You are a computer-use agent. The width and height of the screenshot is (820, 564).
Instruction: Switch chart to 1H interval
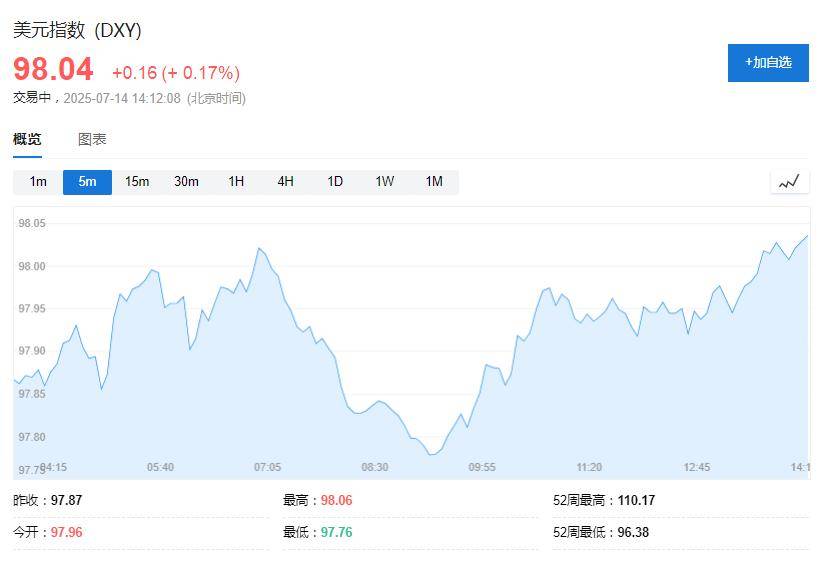[236, 182]
